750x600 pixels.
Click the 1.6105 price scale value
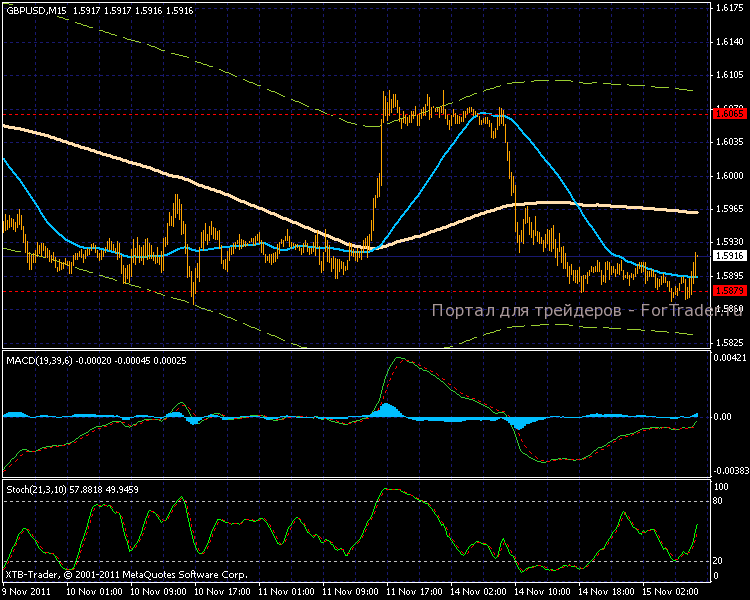730,75
